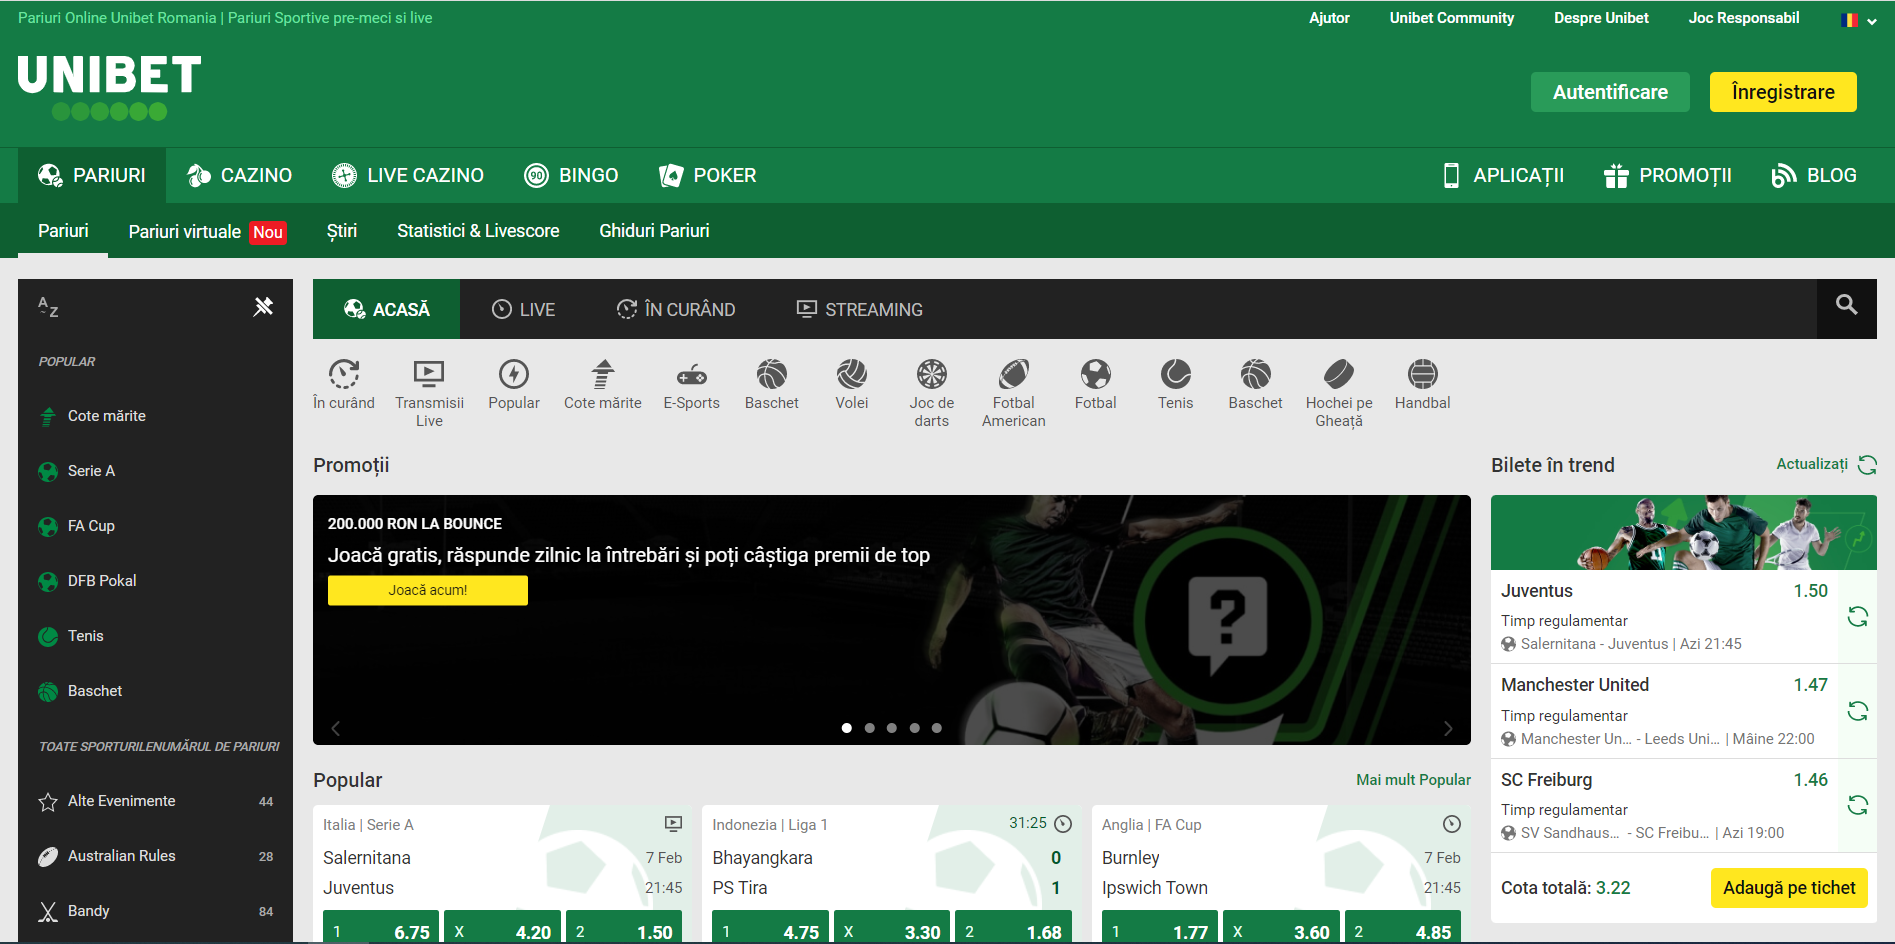1895x944 pixels.
Task: Bet on Burnley draw at odds 3.60
Action: (x=1281, y=927)
